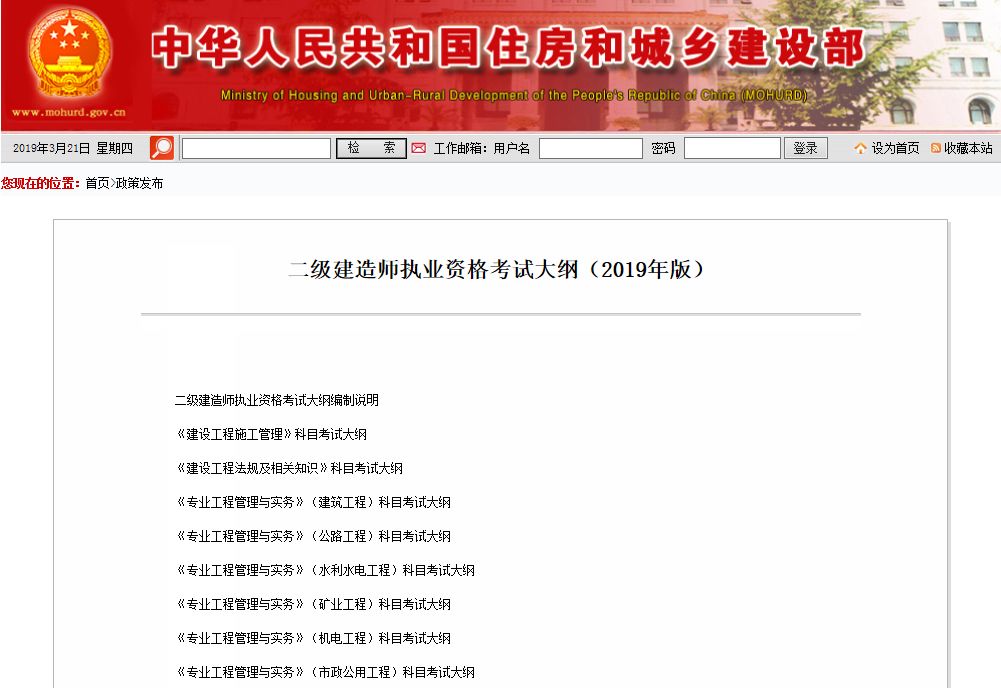Screen dimensions: 1001x688
Task: Click the 收藏本站 link
Action: point(968,148)
